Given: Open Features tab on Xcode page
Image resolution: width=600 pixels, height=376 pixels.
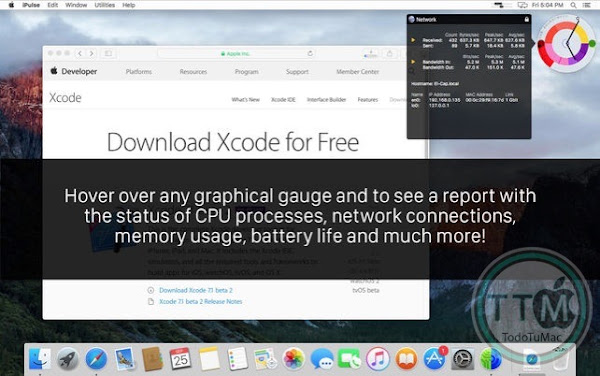Looking at the screenshot, I should click(368, 99).
